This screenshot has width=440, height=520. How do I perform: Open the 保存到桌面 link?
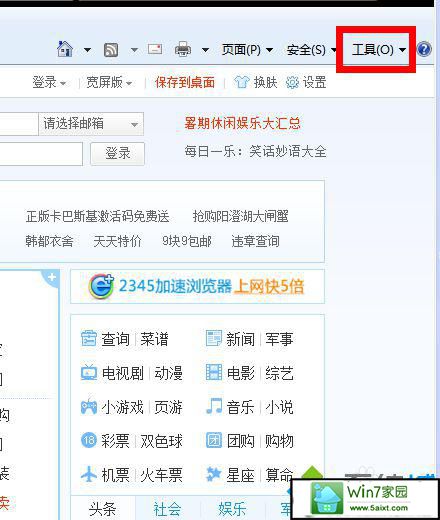click(x=185, y=82)
